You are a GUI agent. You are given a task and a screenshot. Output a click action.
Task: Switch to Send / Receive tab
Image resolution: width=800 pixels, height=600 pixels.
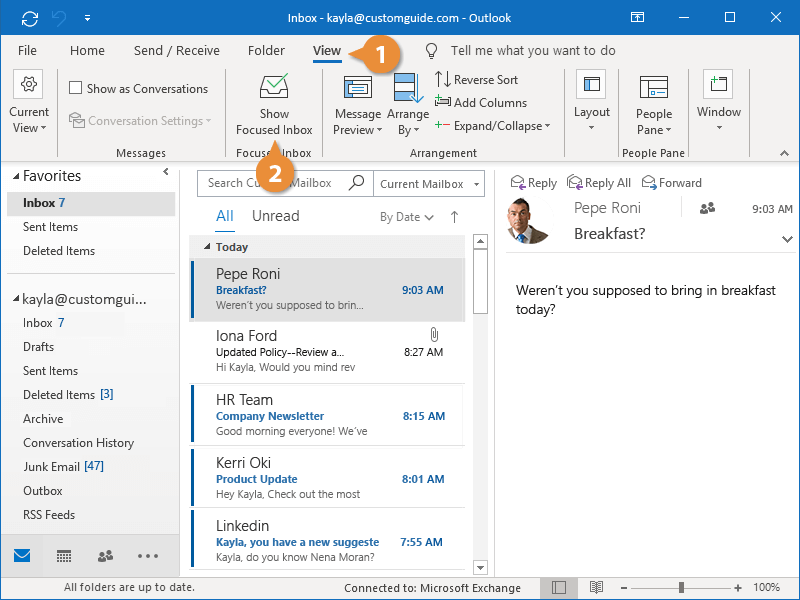pyautogui.click(x=177, y=51)
